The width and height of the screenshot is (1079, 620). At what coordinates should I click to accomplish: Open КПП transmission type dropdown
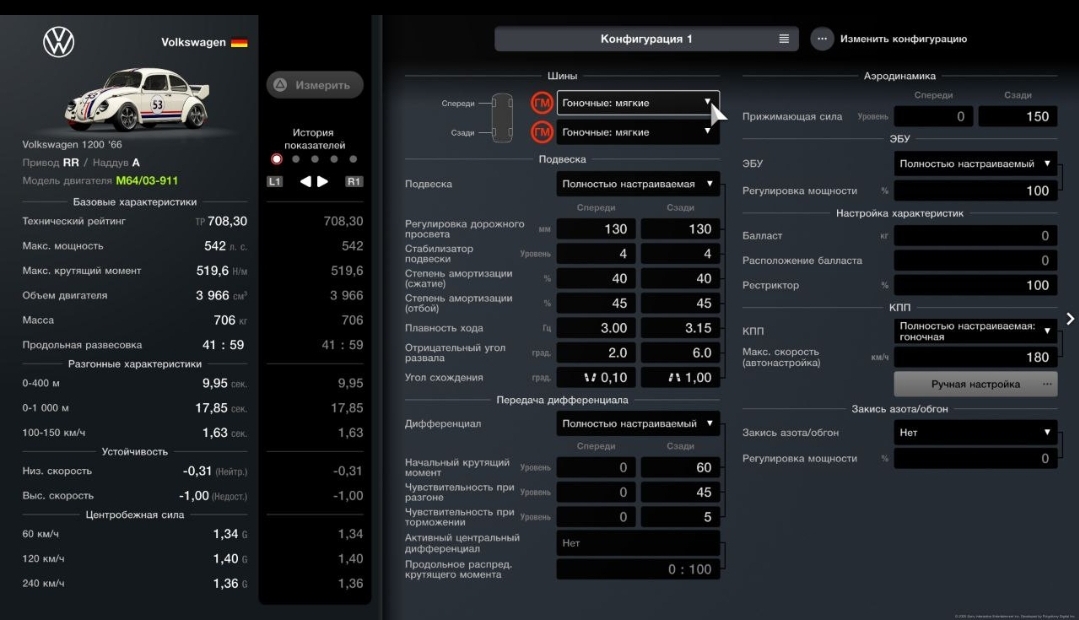tap(976, 332)
